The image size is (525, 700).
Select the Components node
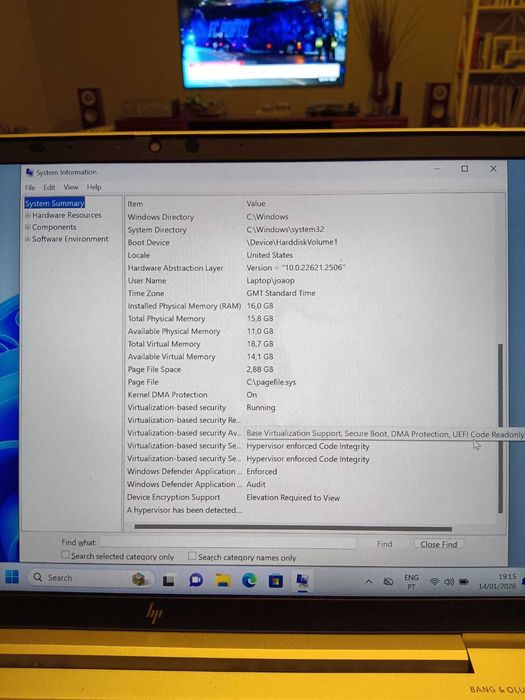pyautogui.click(x=54, y=227)
